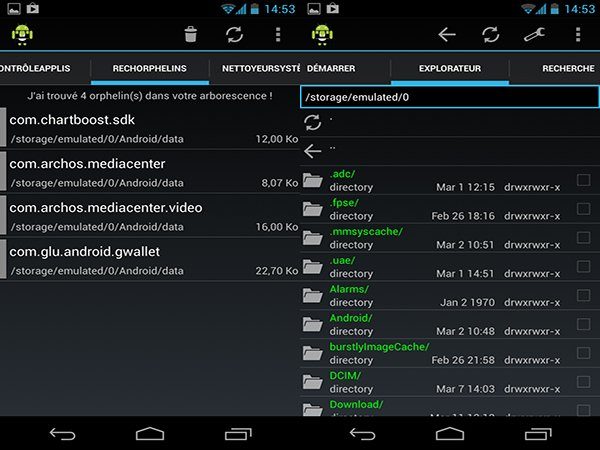Select the RECHORPHELINS tab

point(150,68)
